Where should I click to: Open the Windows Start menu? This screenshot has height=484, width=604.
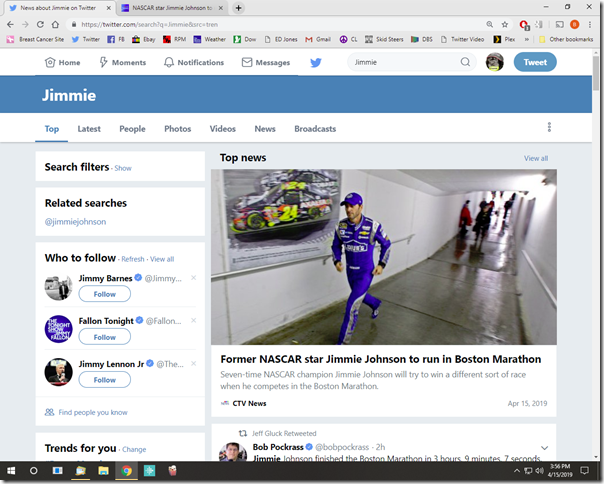pyautogui.click(x=11, y=471)
